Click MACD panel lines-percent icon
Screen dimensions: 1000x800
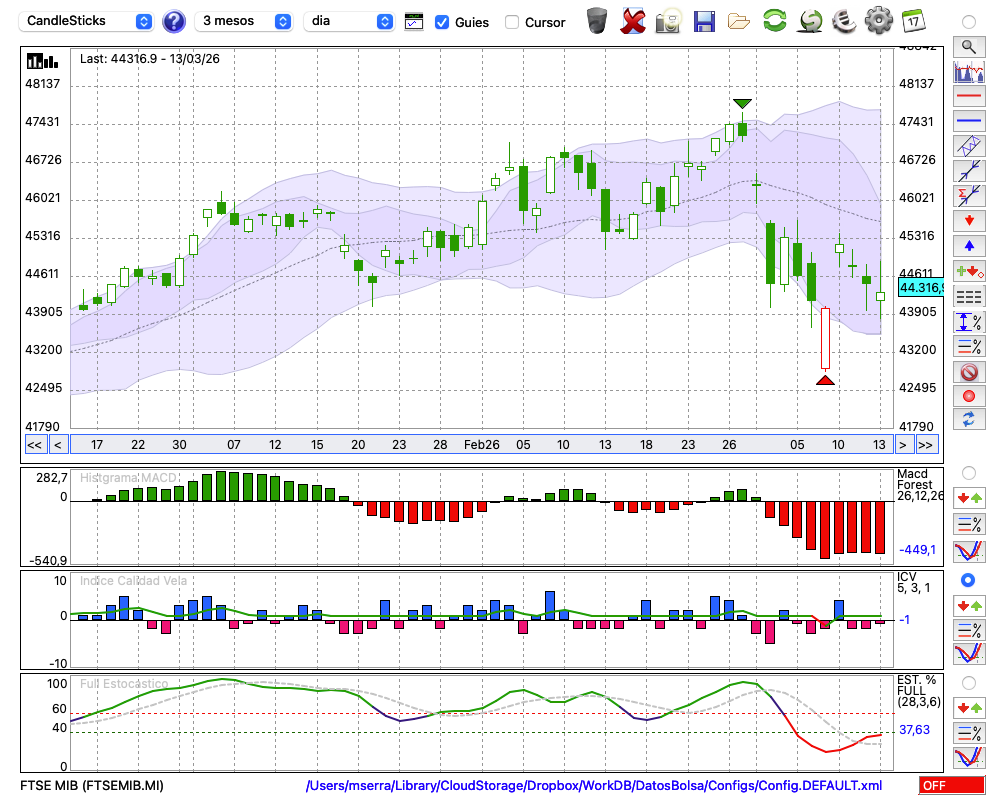point(969,524)
